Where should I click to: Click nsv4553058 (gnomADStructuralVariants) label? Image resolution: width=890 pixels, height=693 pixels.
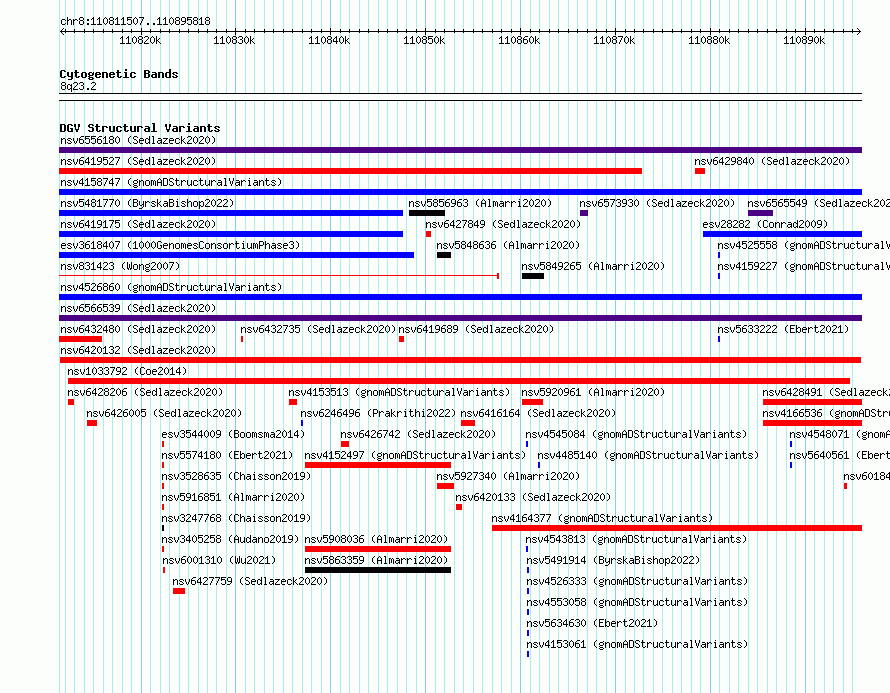[637, 602]
